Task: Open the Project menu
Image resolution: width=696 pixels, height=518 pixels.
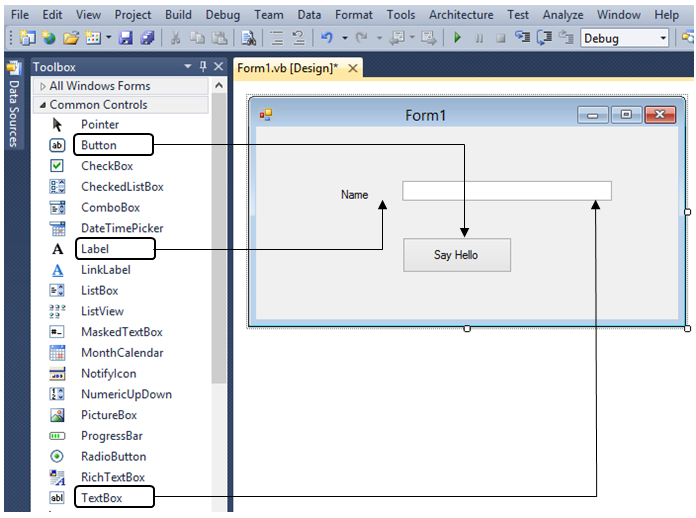Action: click(x=133, y=15)
